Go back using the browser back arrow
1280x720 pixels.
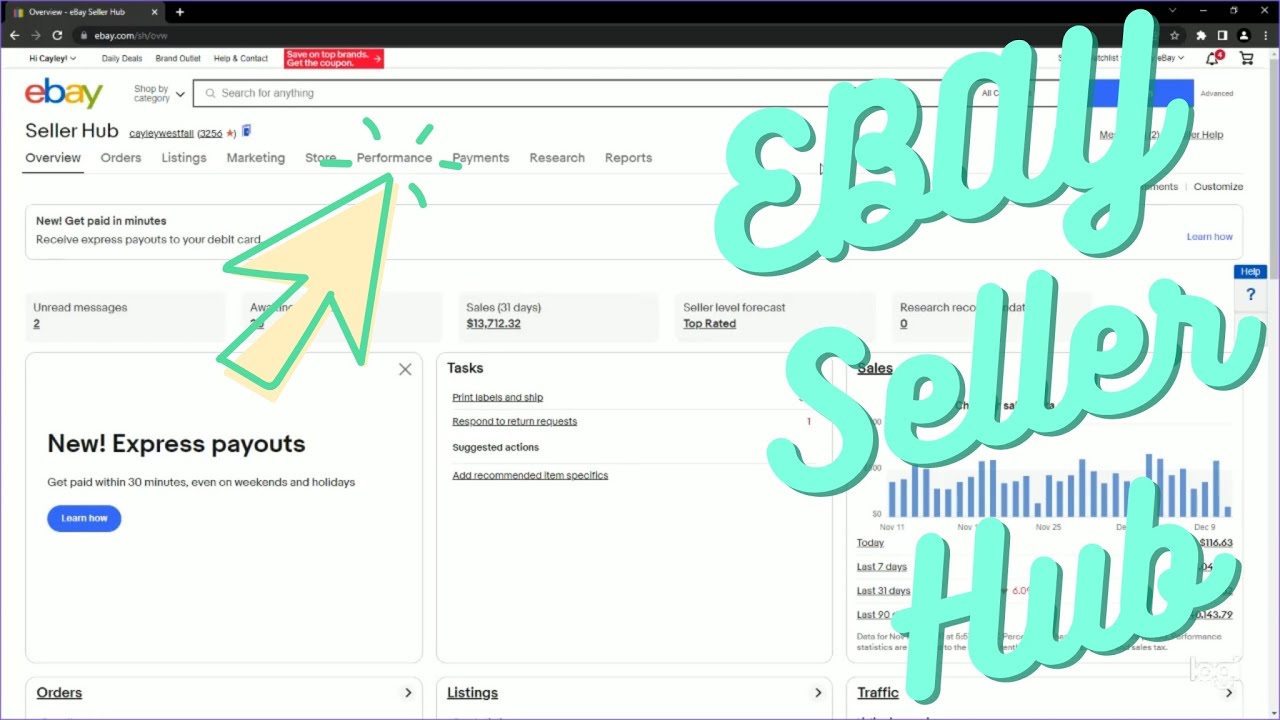pos(14,35)
